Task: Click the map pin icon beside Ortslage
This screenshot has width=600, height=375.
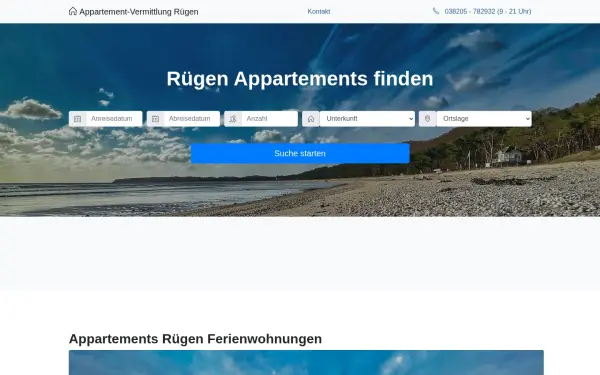Action: coord(428,119)
